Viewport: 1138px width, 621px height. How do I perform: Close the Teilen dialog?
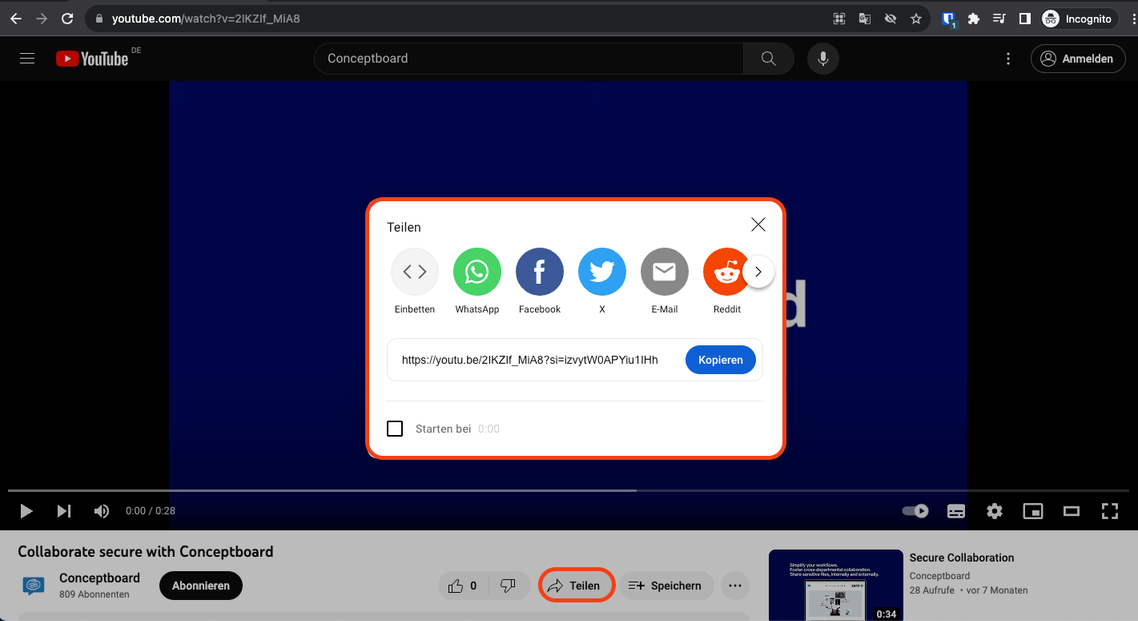[758, 225]
